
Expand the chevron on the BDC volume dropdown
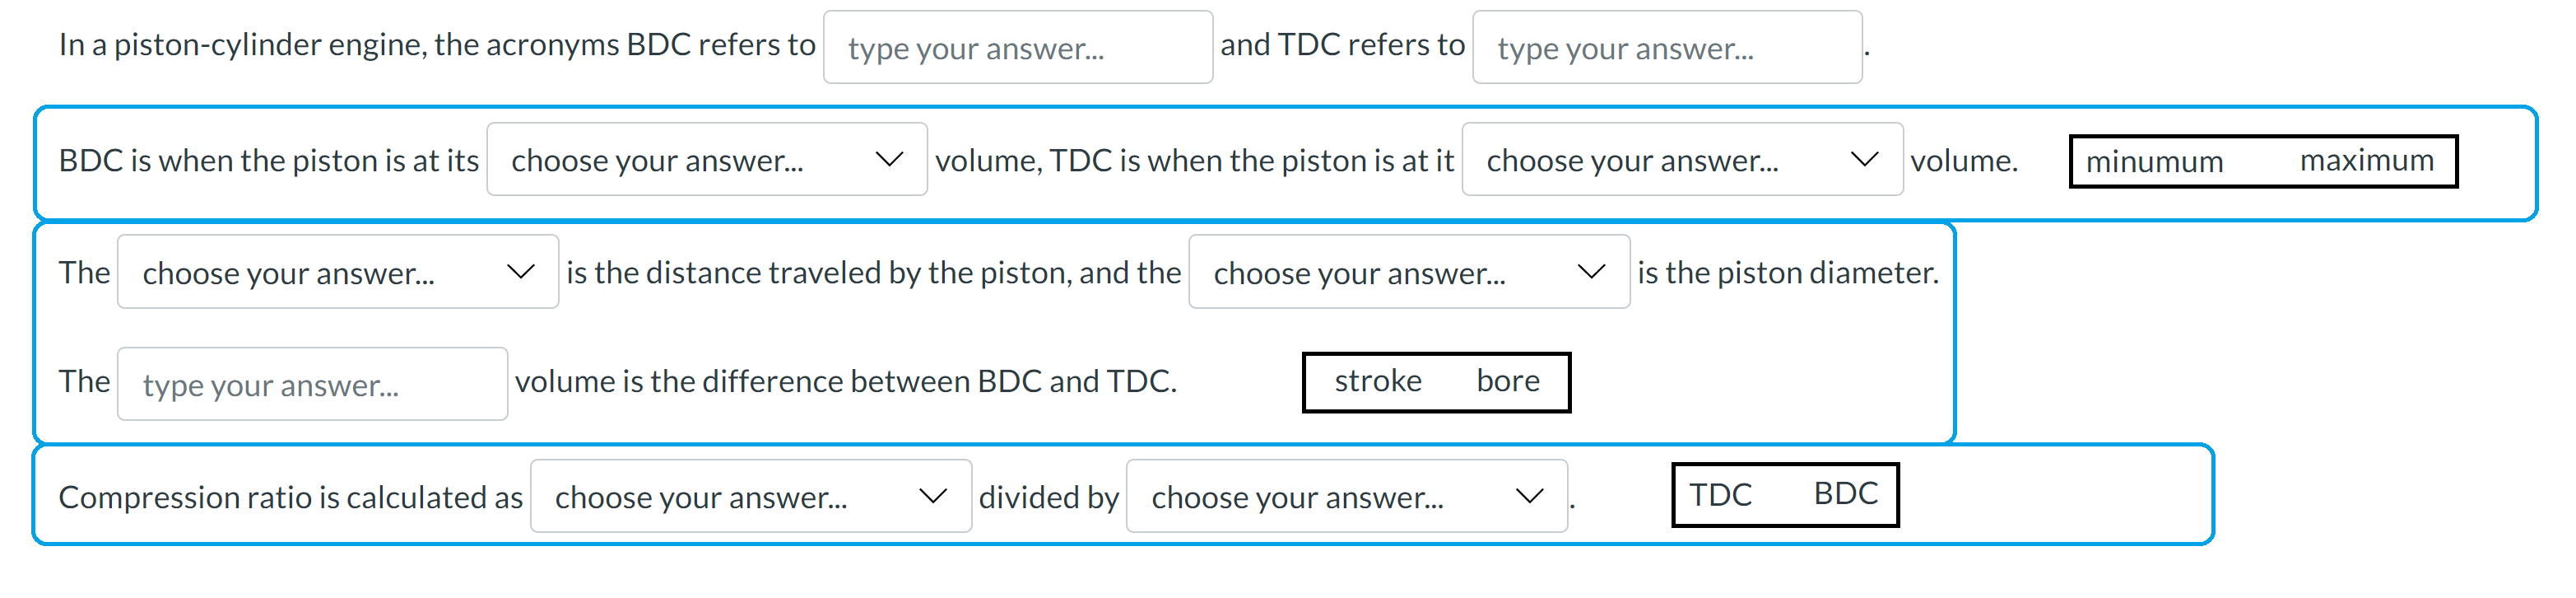point(888,159)
